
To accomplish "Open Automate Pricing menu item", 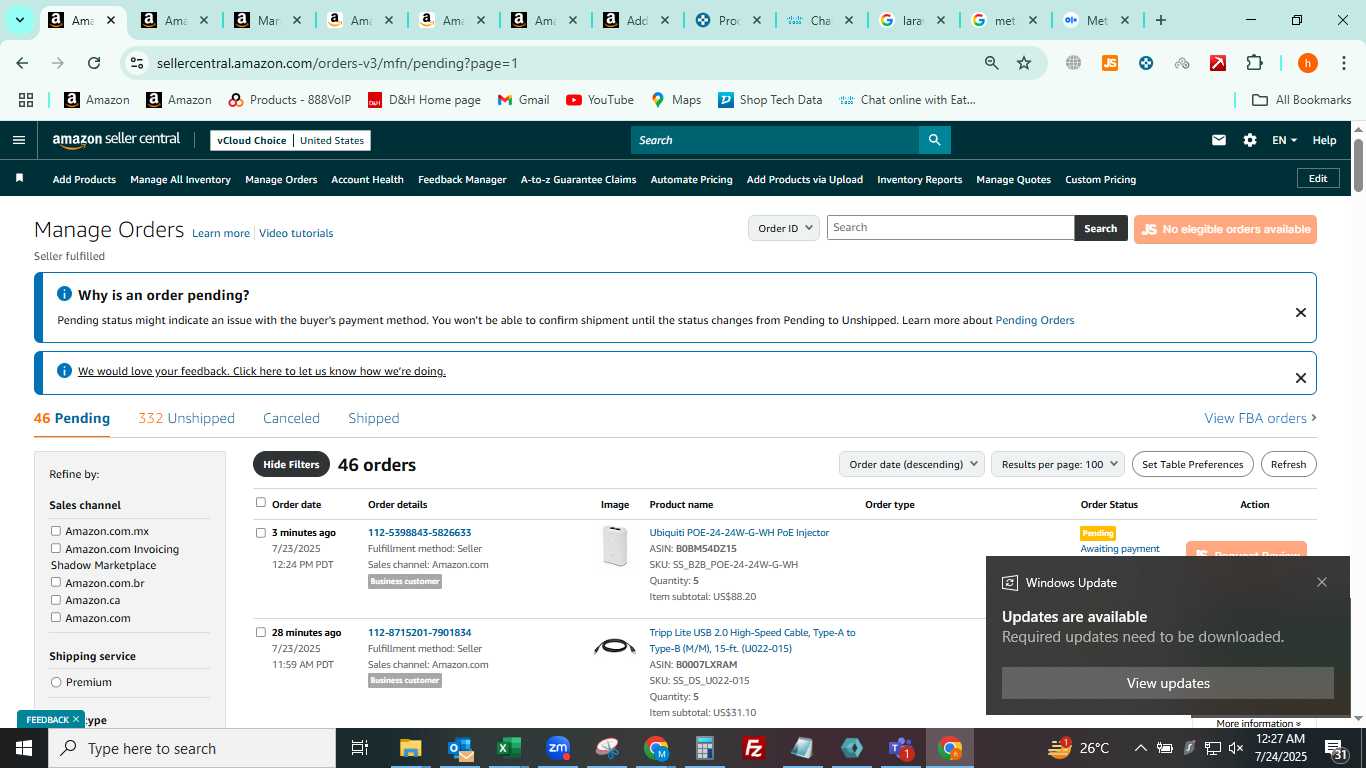I will (691, 180).
